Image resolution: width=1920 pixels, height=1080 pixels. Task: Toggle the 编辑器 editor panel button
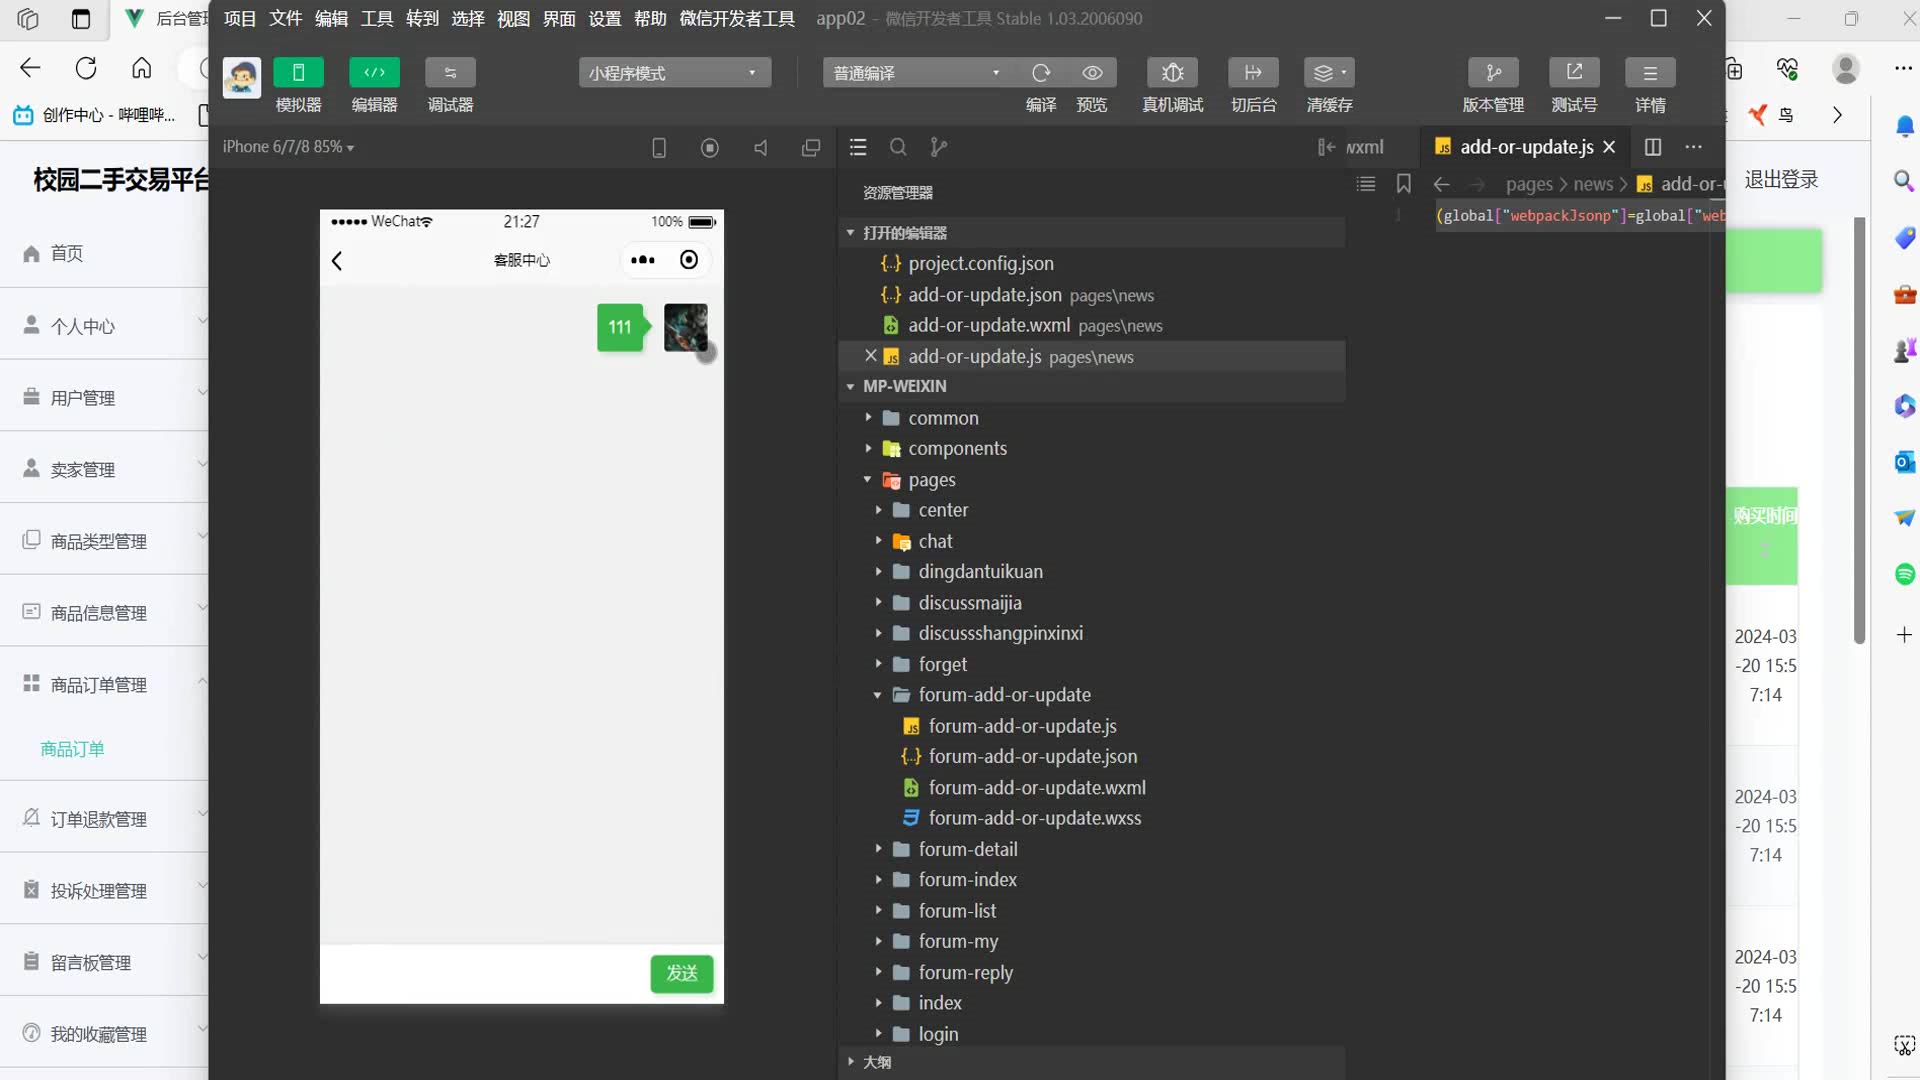point(374,73)
